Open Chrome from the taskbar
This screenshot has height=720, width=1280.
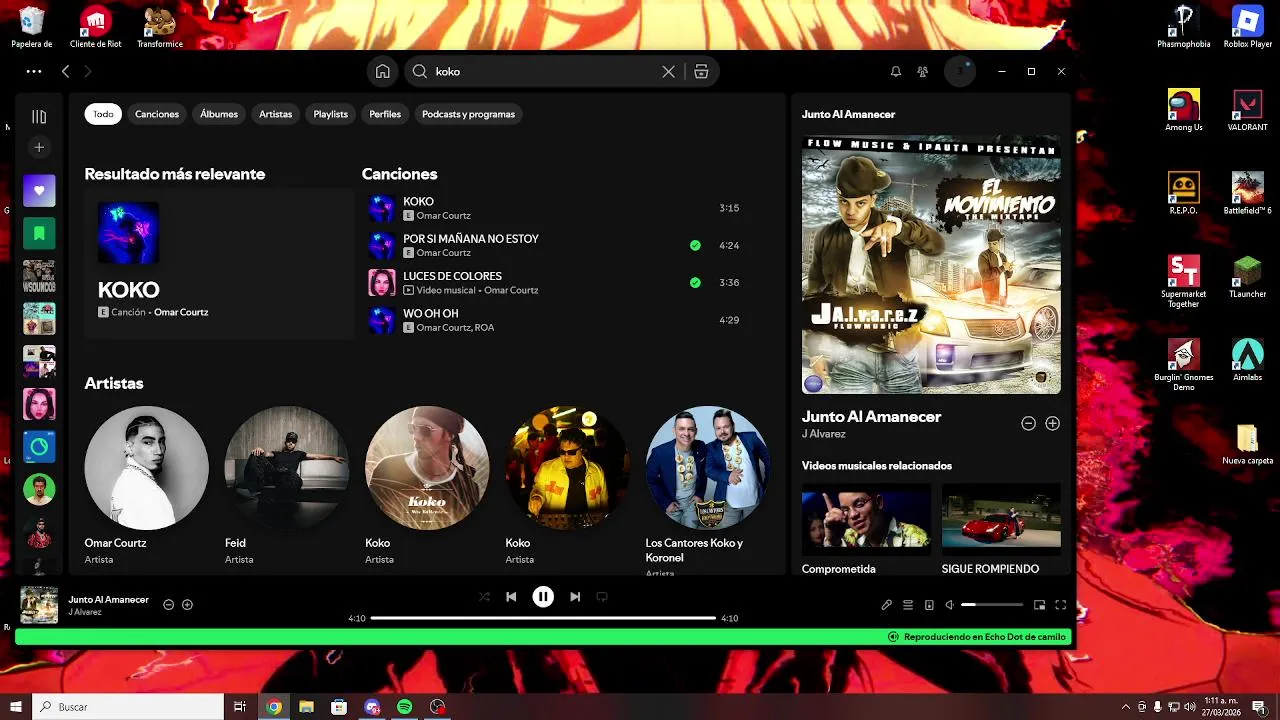[x=274, y=707]
